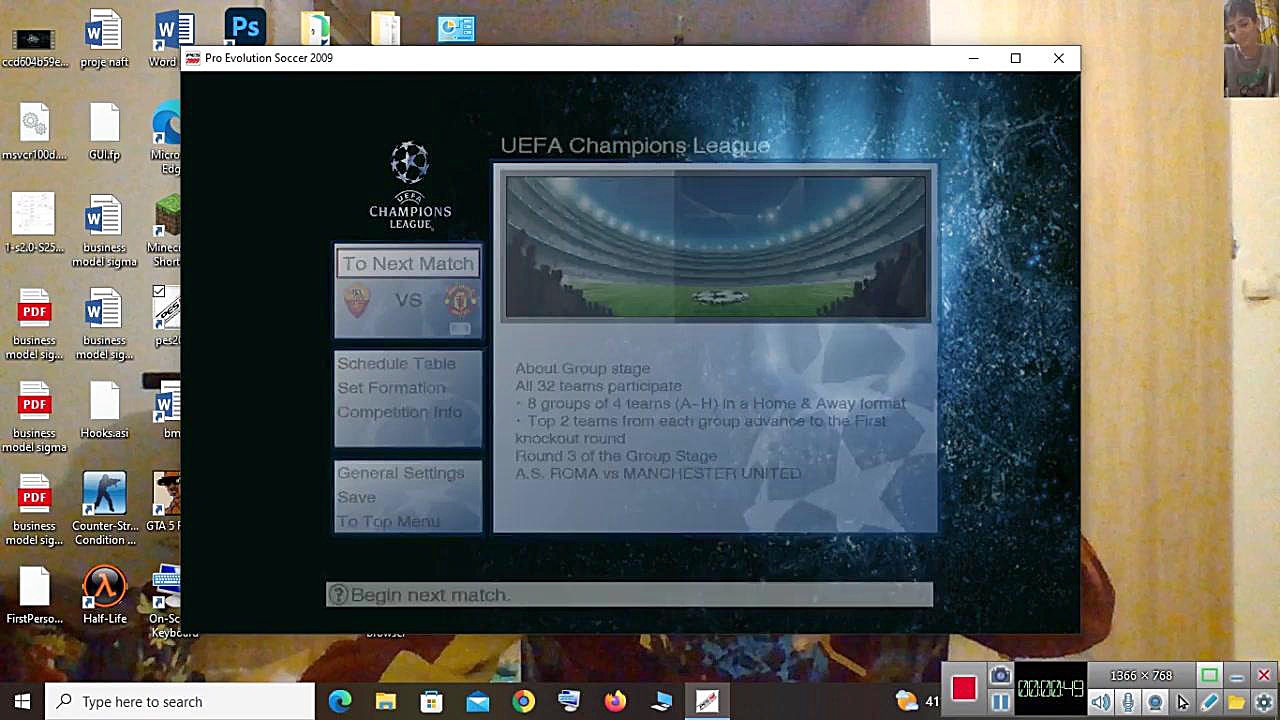Screen dimensions: 1280x720
Task: Click the 1366 × 768 resolution label
Action: coord(1141,676)
